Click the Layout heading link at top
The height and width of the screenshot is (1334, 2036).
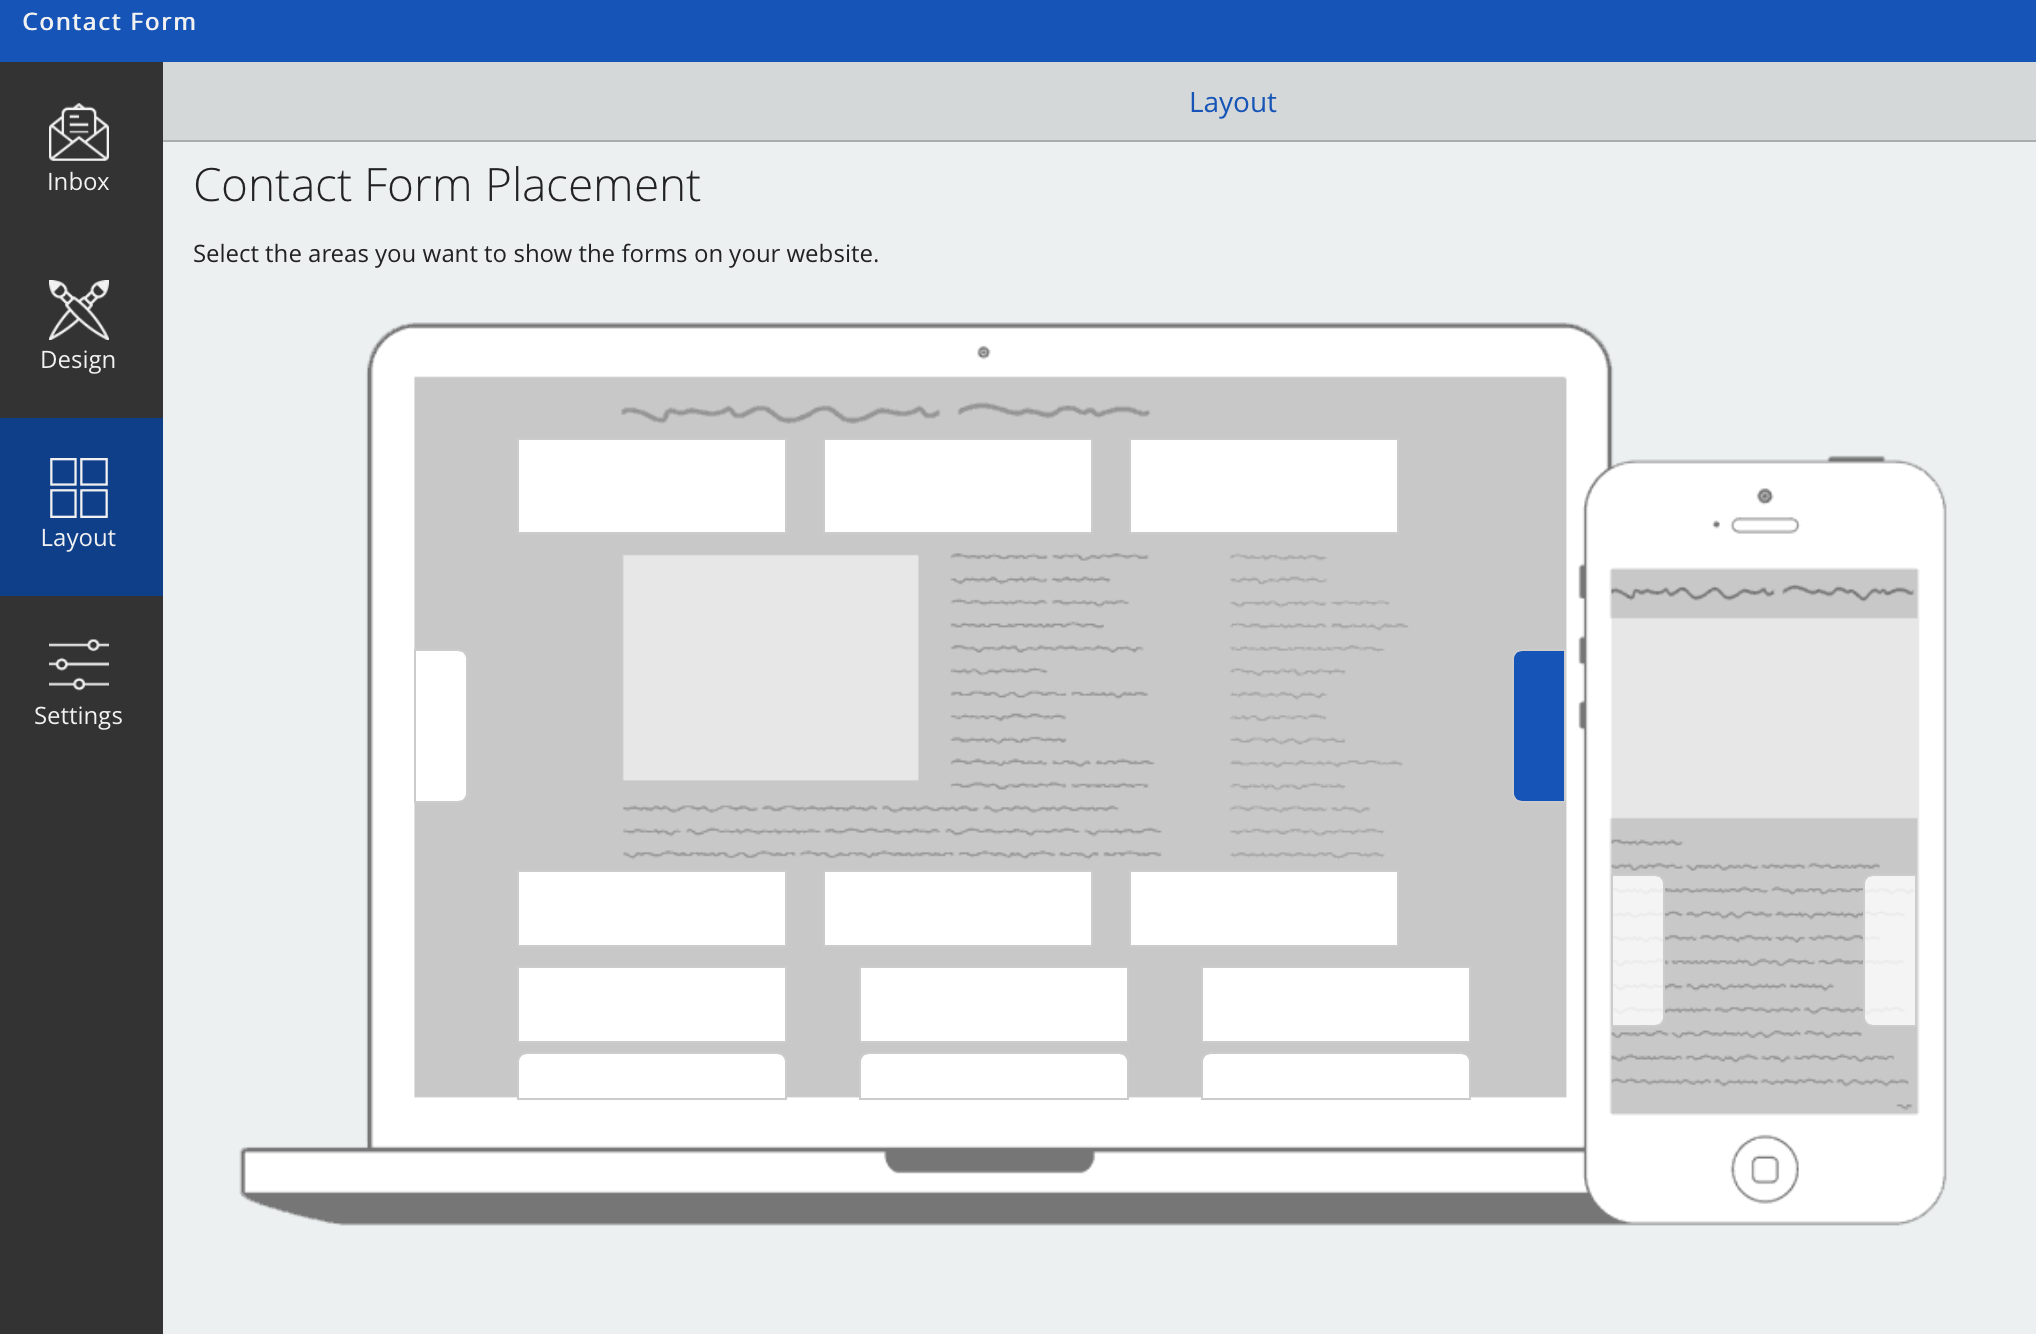click(x=1232, y=102)
